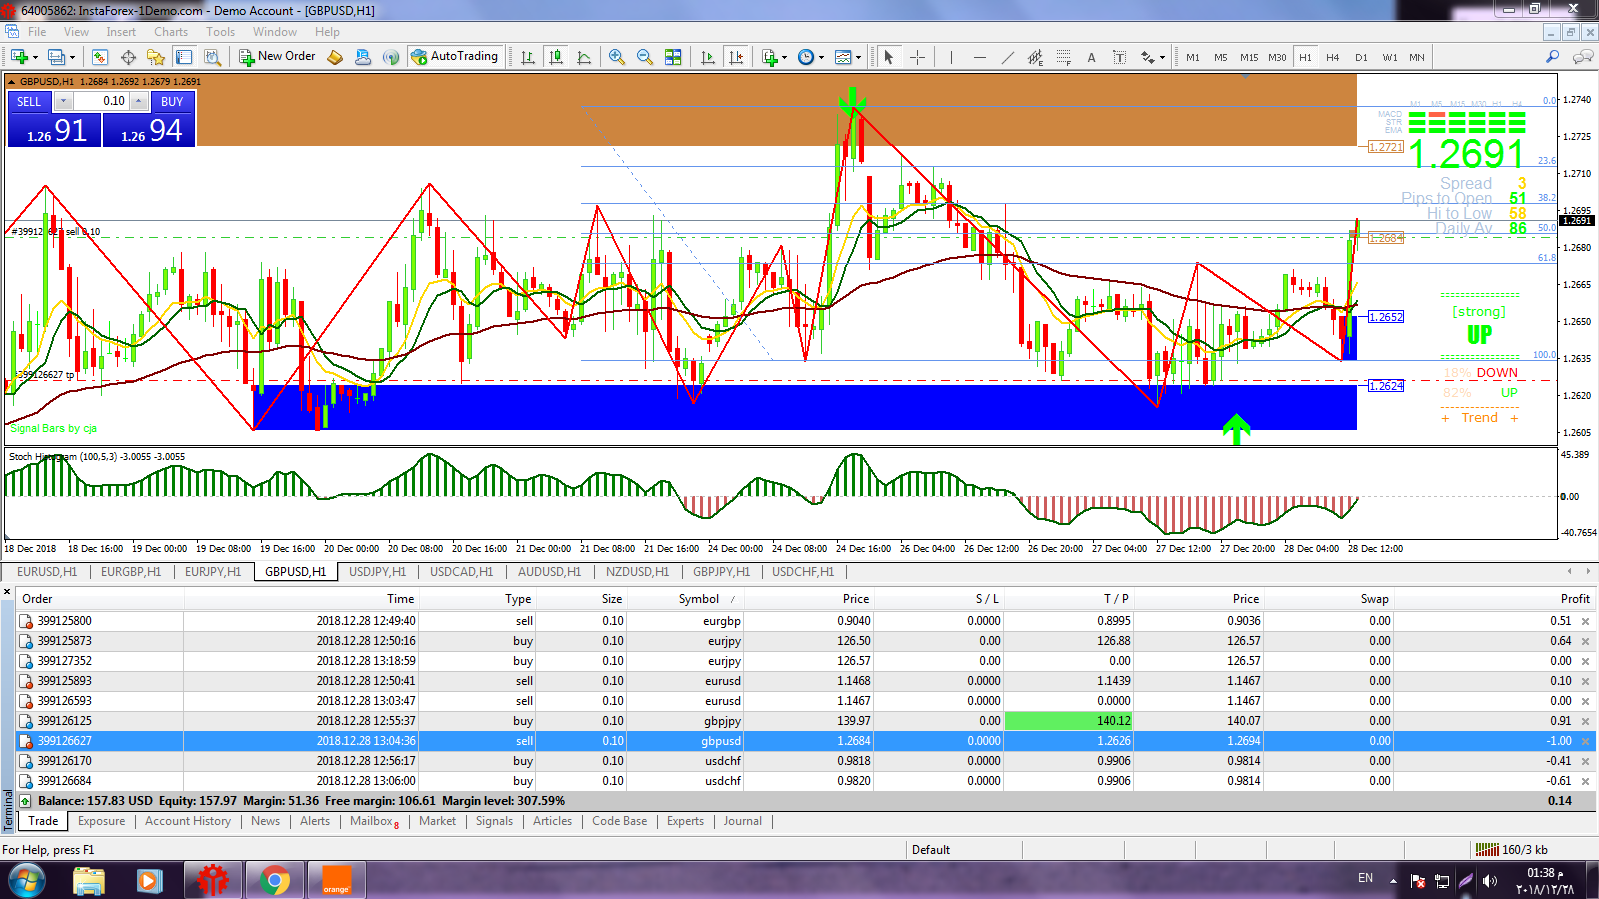The width and height of the screenshot is (1599, 899).
Task: Open the signals radio-wave icon
Action: pos(391,57)
